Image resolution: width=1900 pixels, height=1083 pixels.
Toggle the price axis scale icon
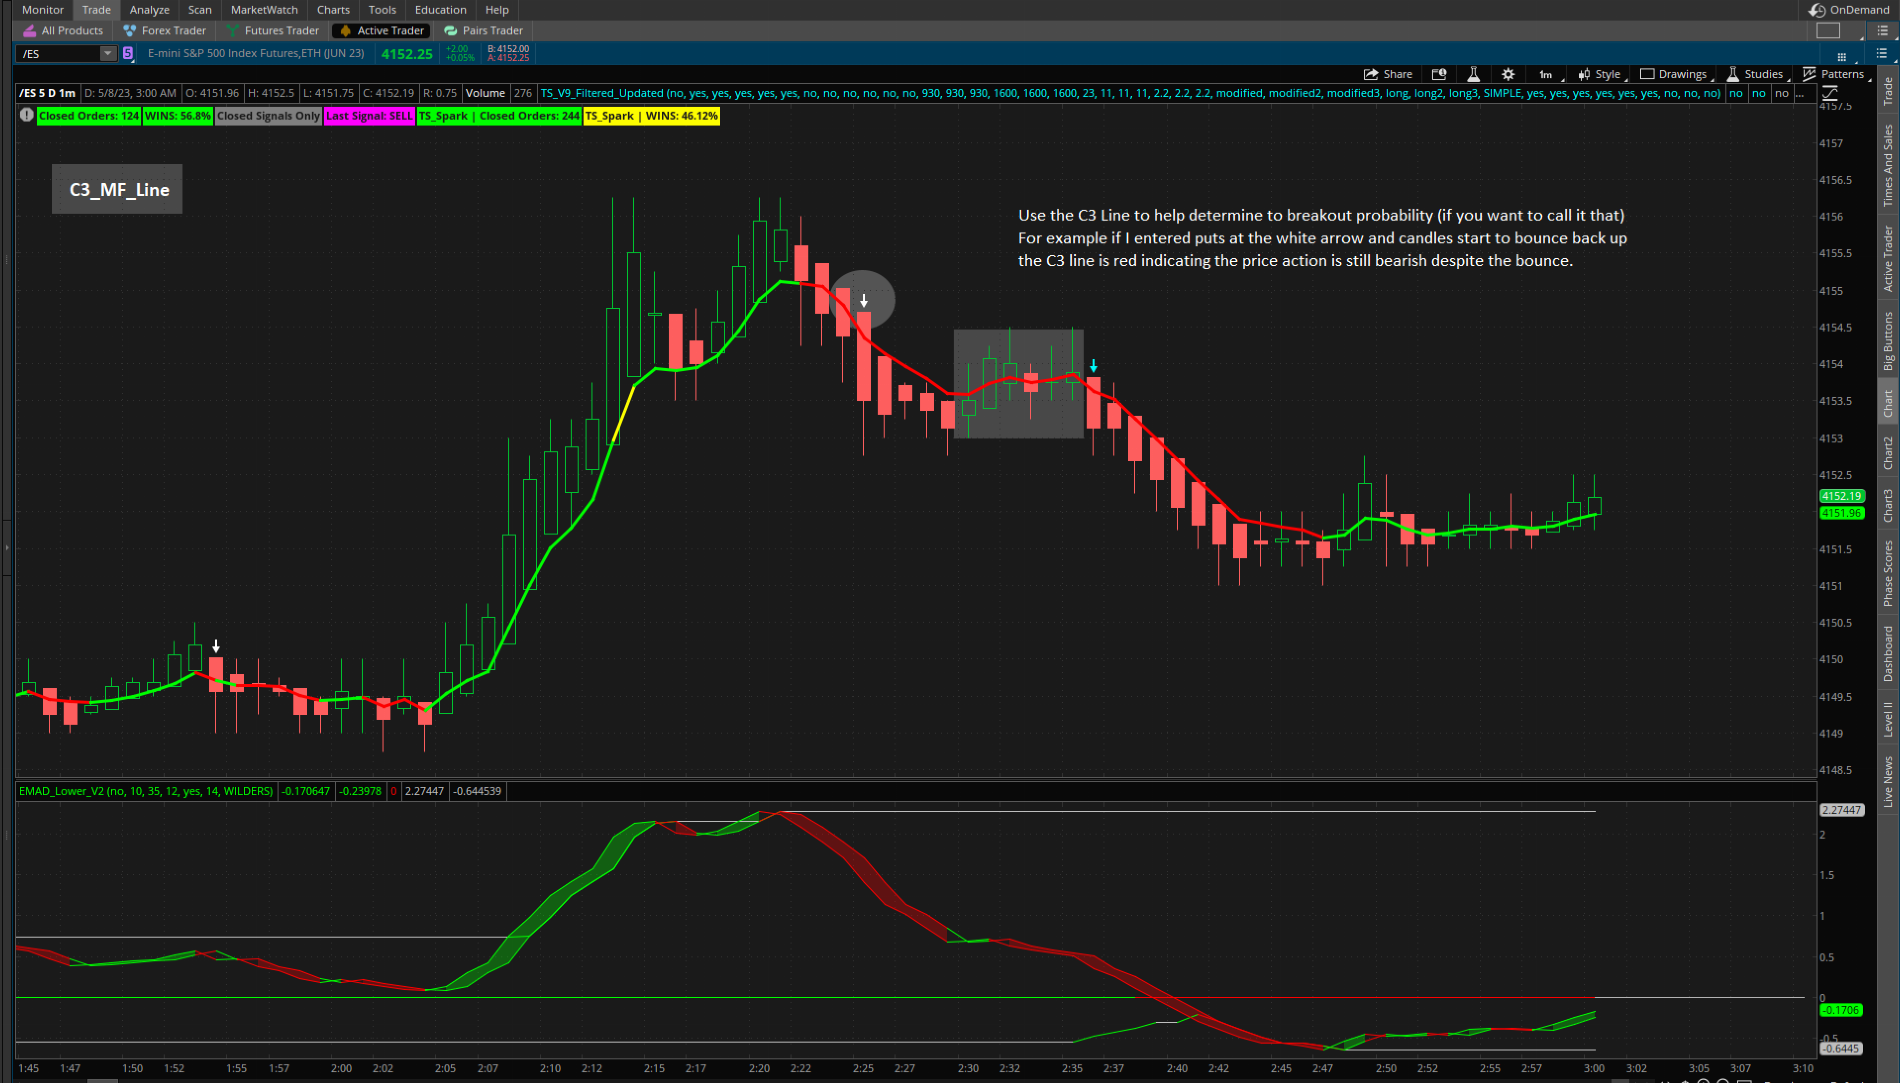tap(1829, 93)
